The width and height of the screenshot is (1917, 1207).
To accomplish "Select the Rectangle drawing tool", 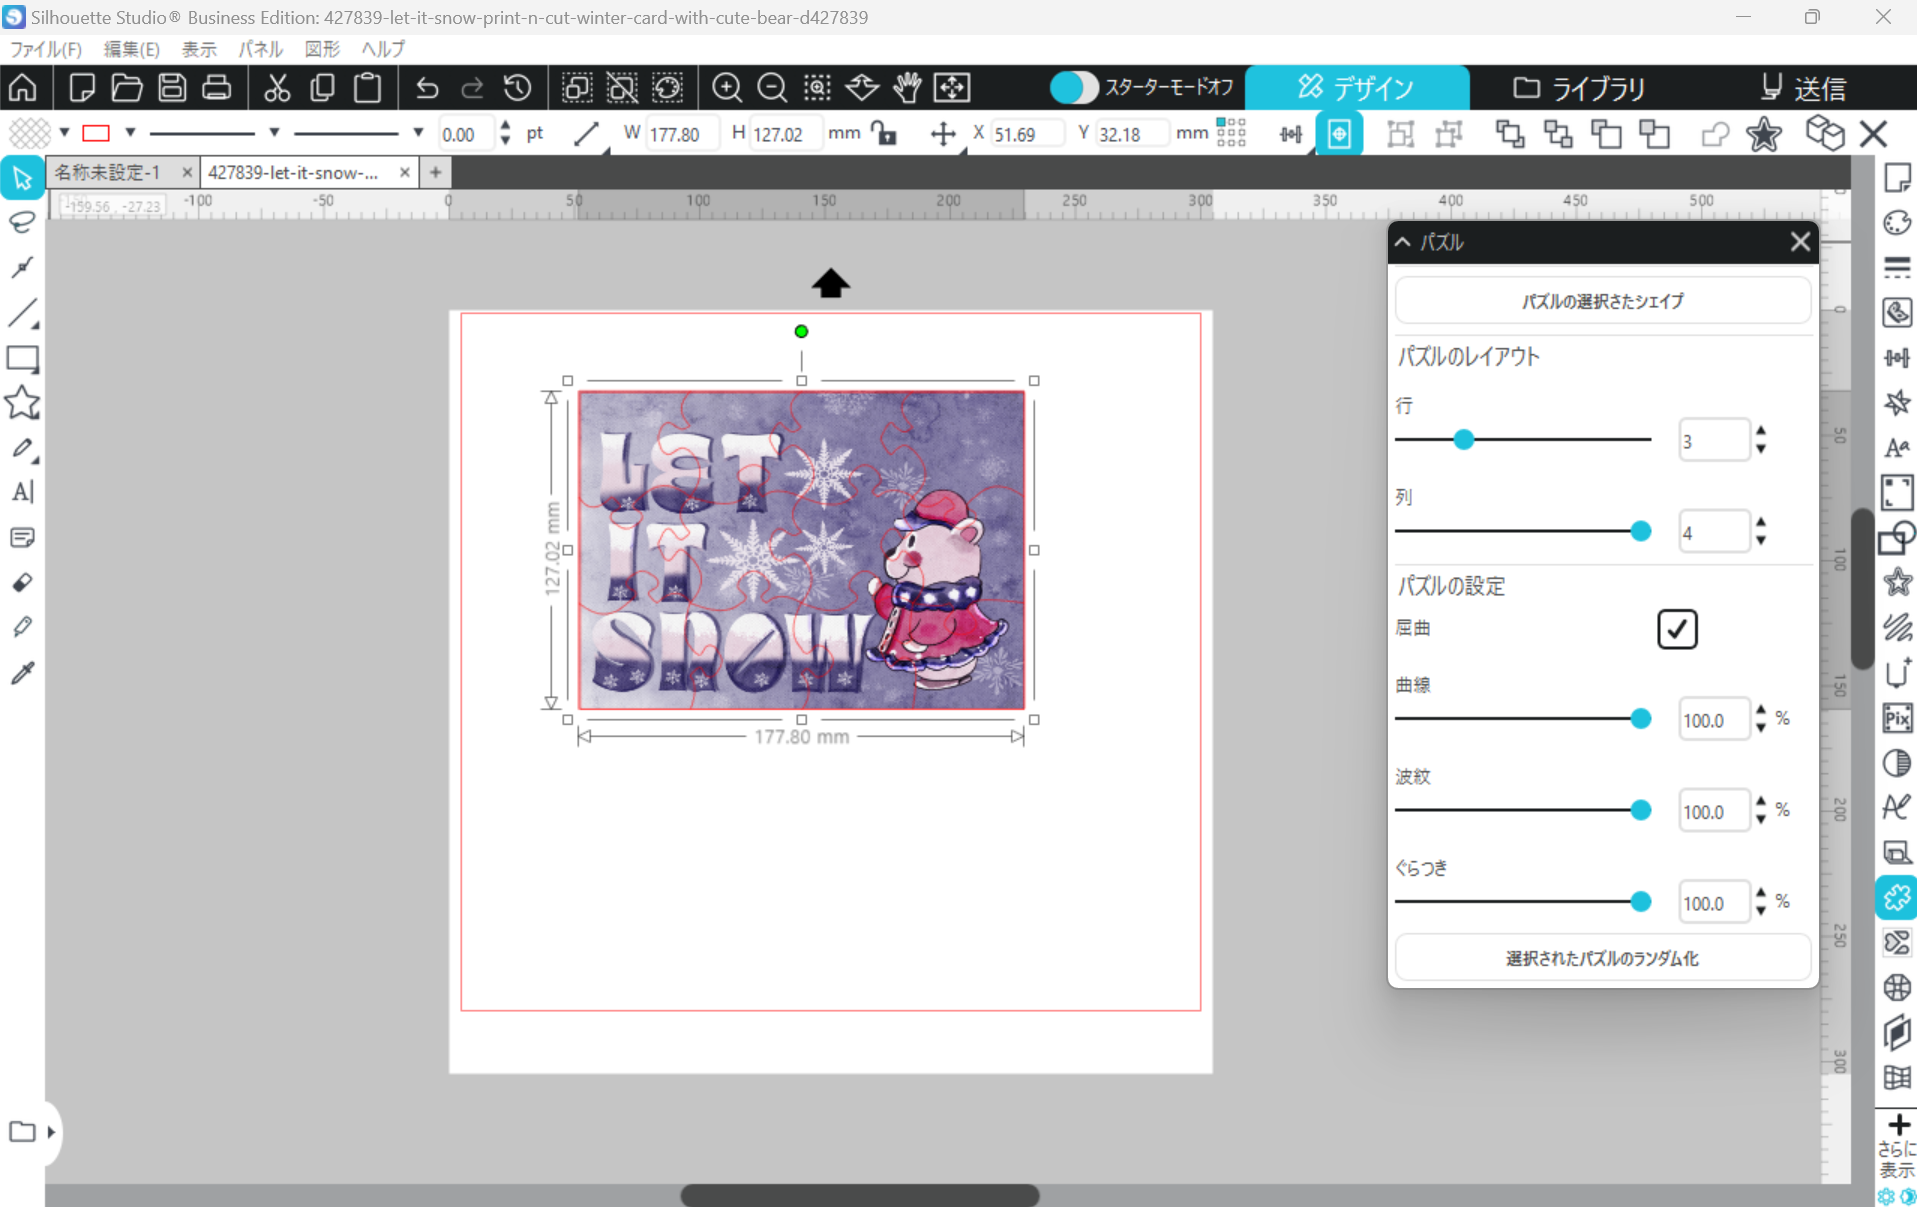I will (22, 359).
